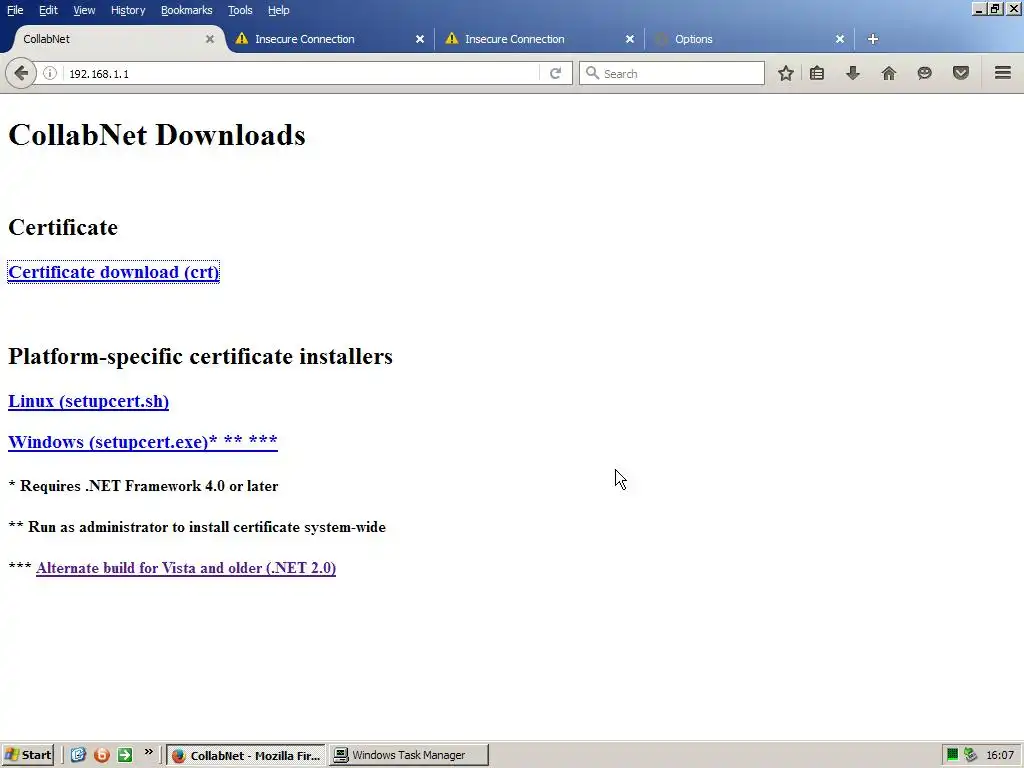Image resolution: width=1024 pixels, height=768 pixels.
Task: Show site information via the info icon
Action: coord(50,73)
